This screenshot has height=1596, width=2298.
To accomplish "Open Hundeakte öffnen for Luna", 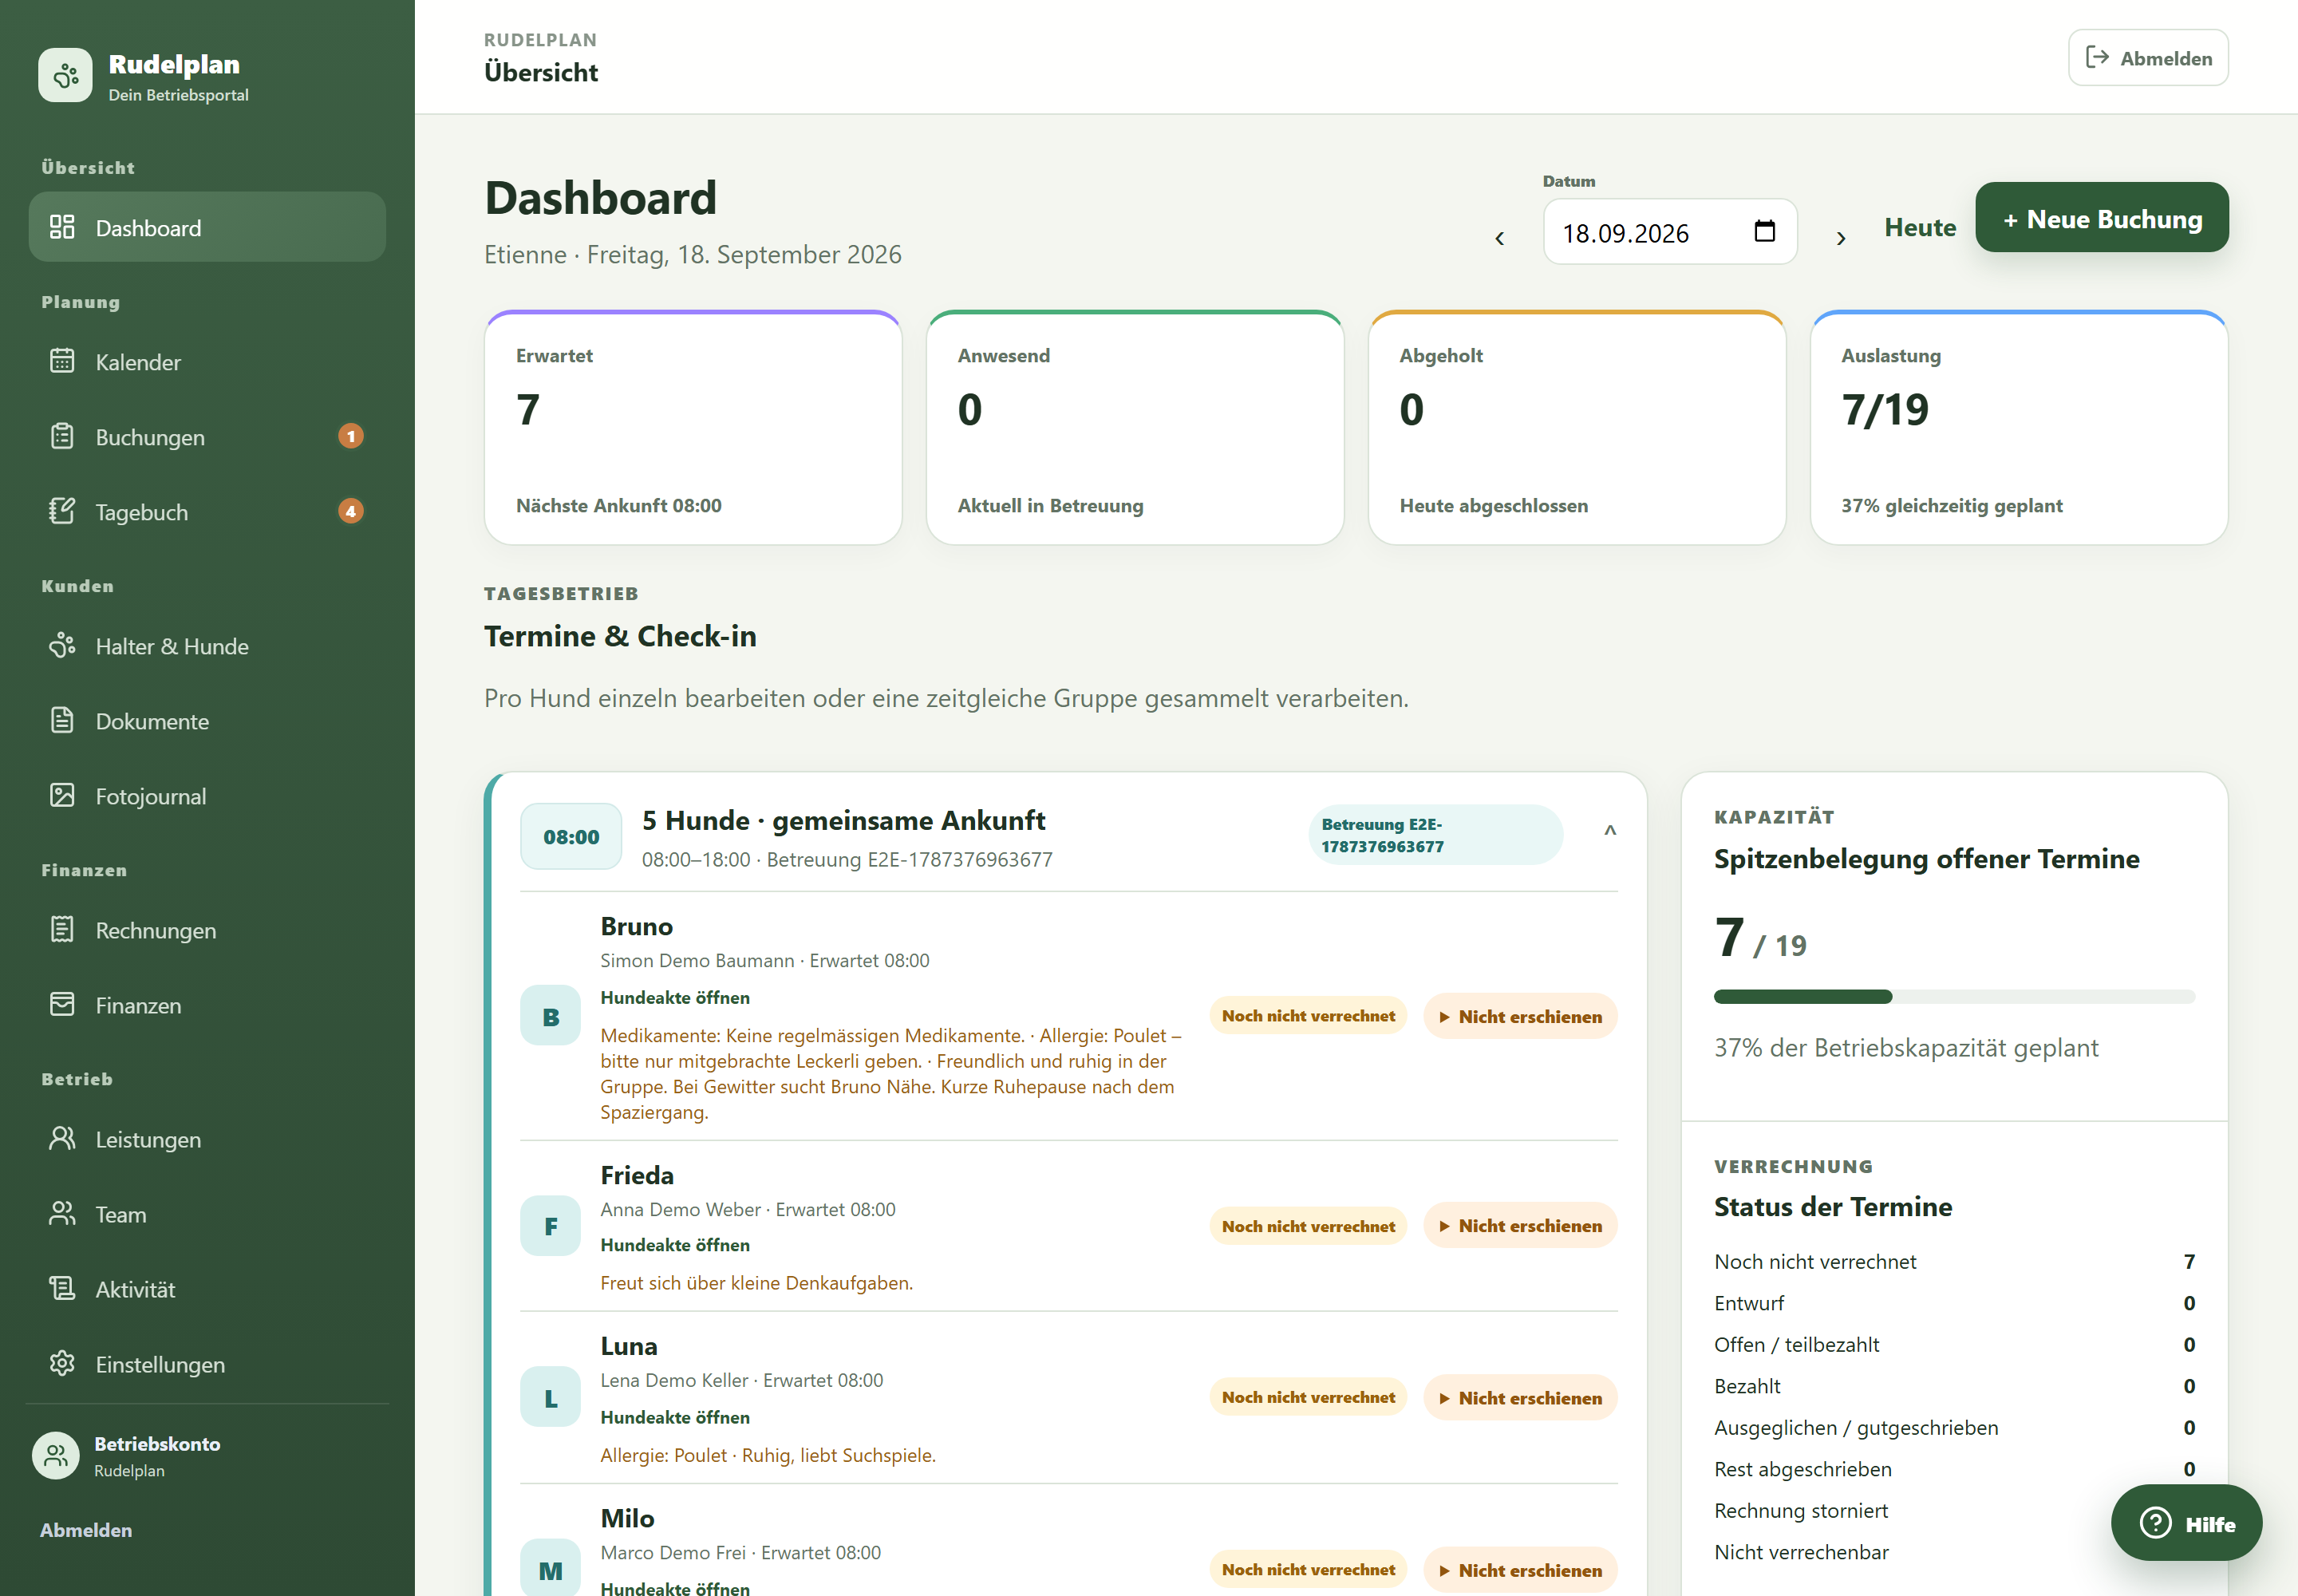I will tap(675, 1417).
